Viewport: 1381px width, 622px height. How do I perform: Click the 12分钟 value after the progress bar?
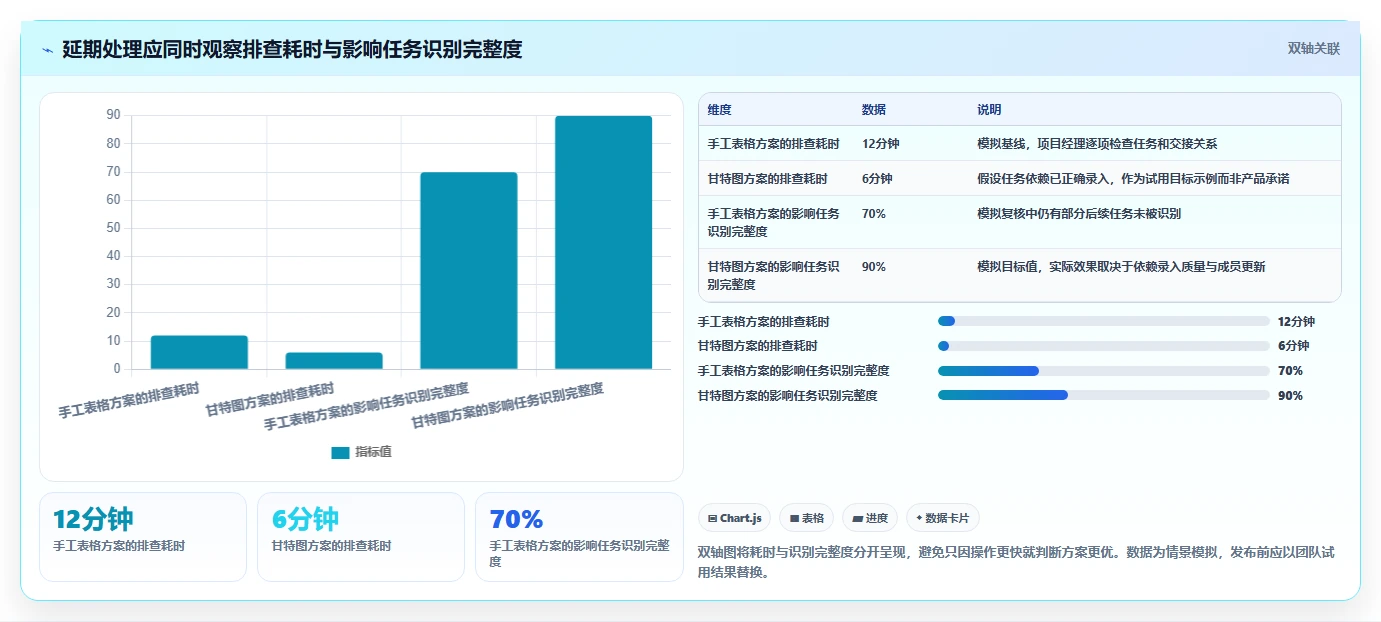point(1296,322)
